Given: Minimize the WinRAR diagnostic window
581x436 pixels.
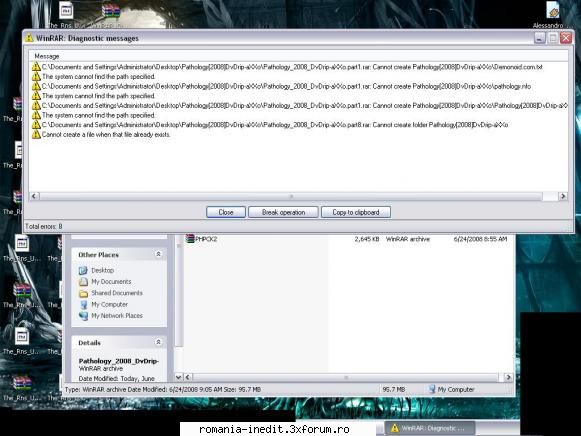Looking at the screenshot, I should (x=540, y=38).
